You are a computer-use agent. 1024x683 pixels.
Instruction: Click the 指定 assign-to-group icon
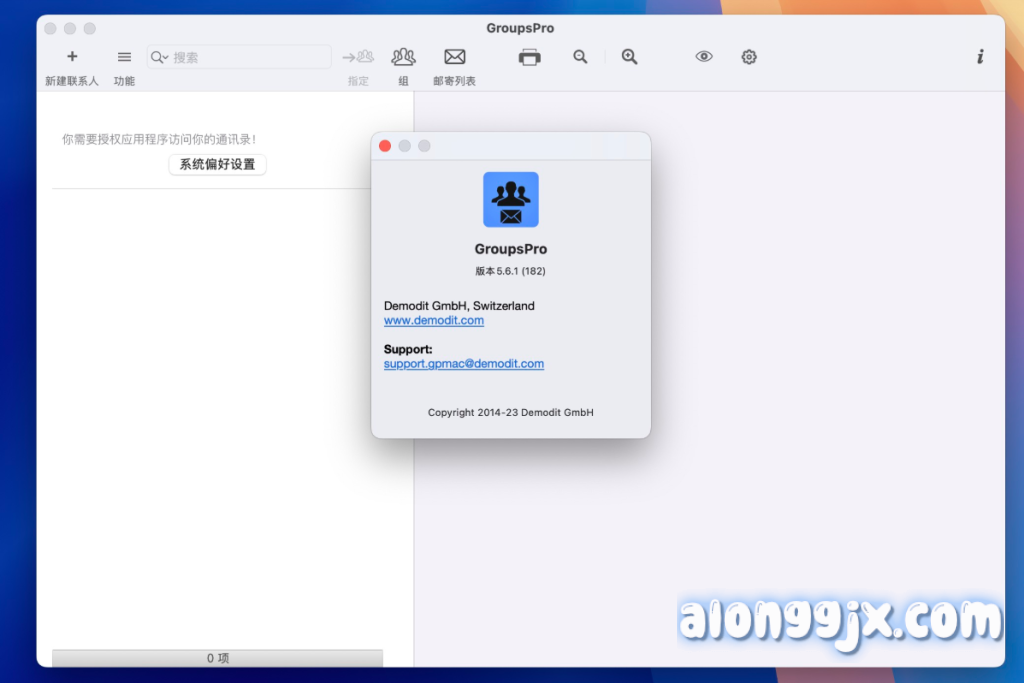[x=358, y=57]
